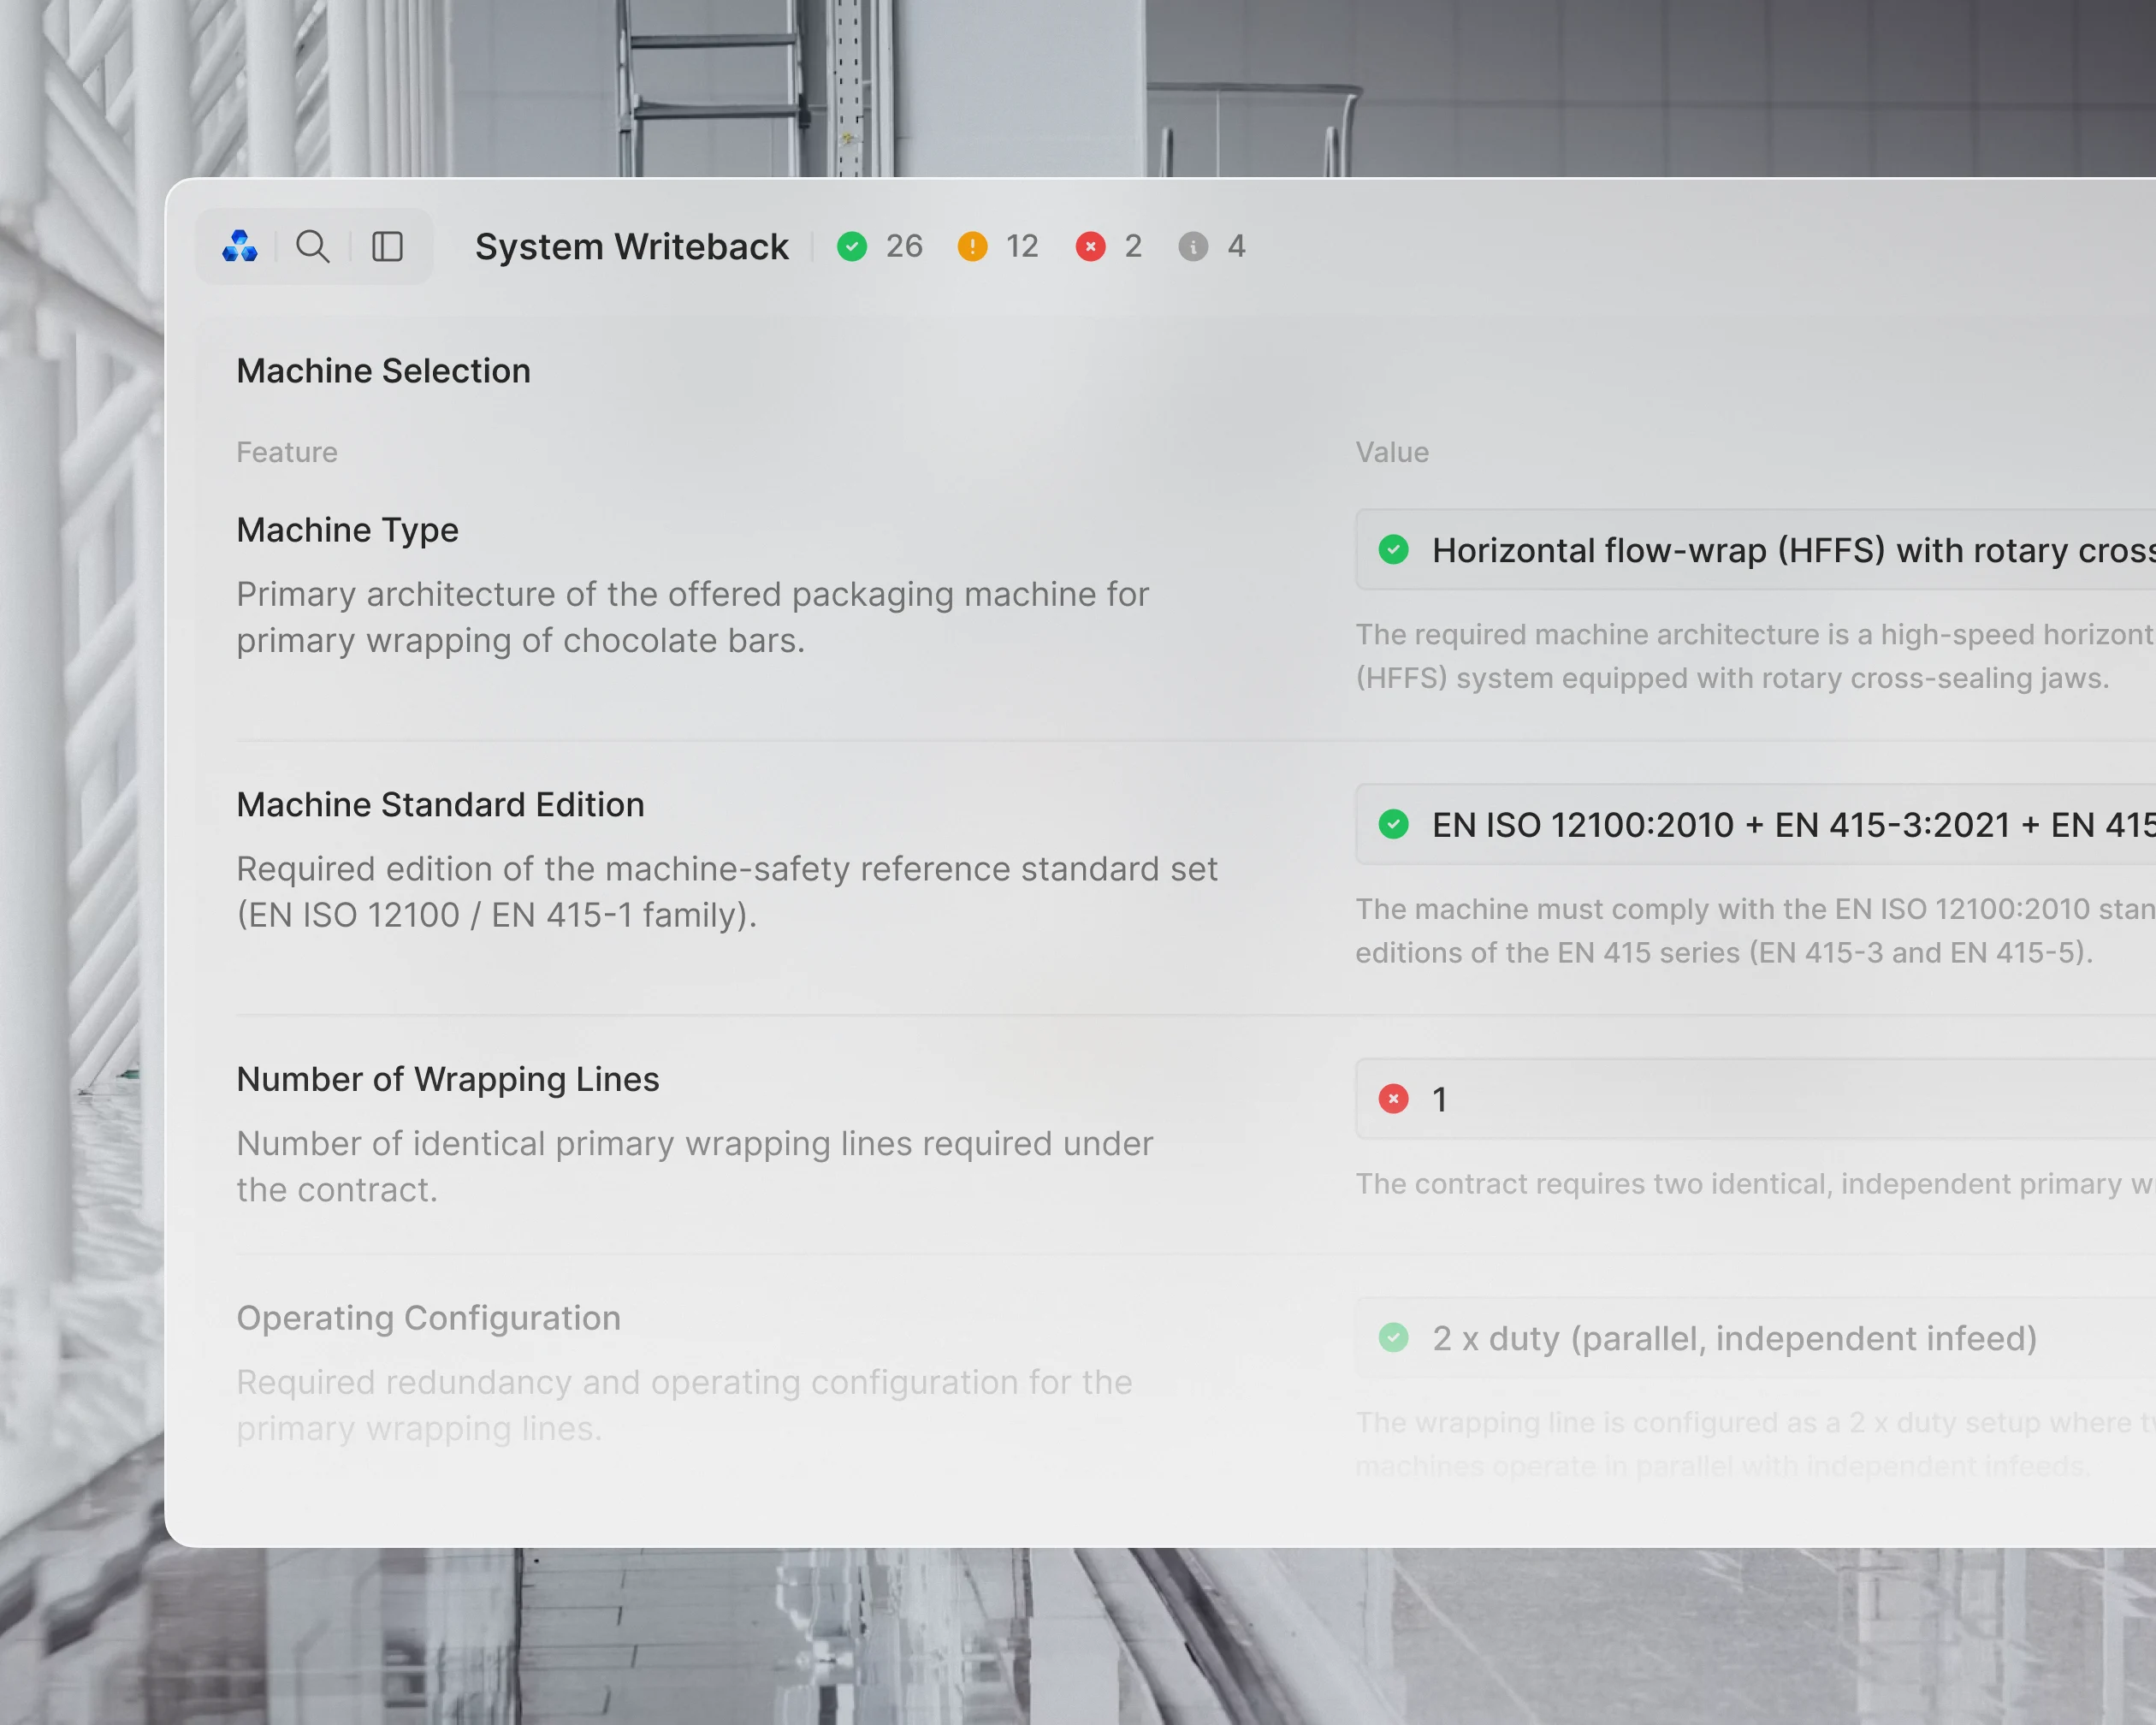Click the description about identical primary wrapping lines

pos(694,1167)
